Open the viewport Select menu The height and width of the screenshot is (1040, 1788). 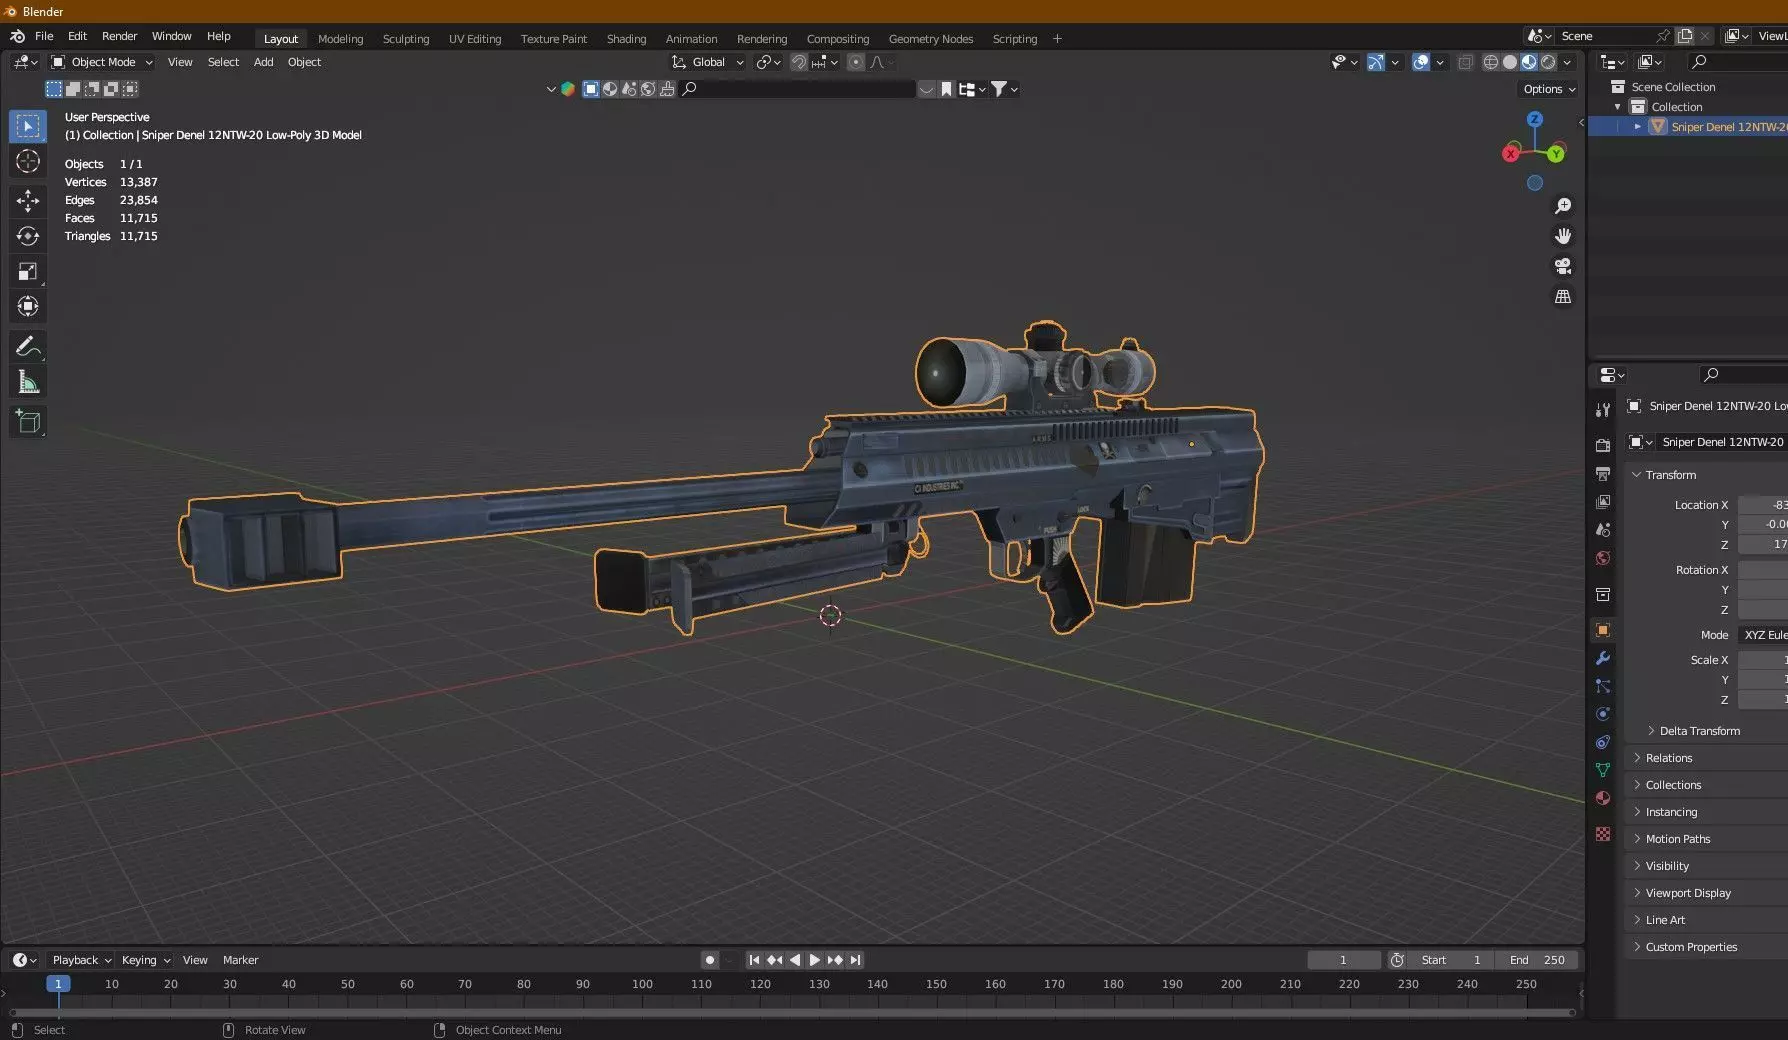223,62
